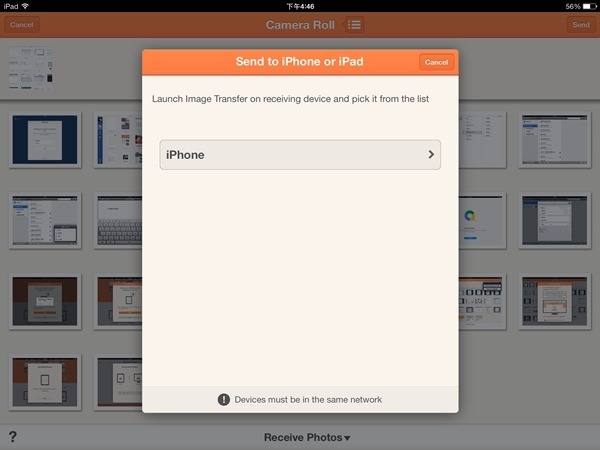Tap the status bar clock reading 4:46

300,7
